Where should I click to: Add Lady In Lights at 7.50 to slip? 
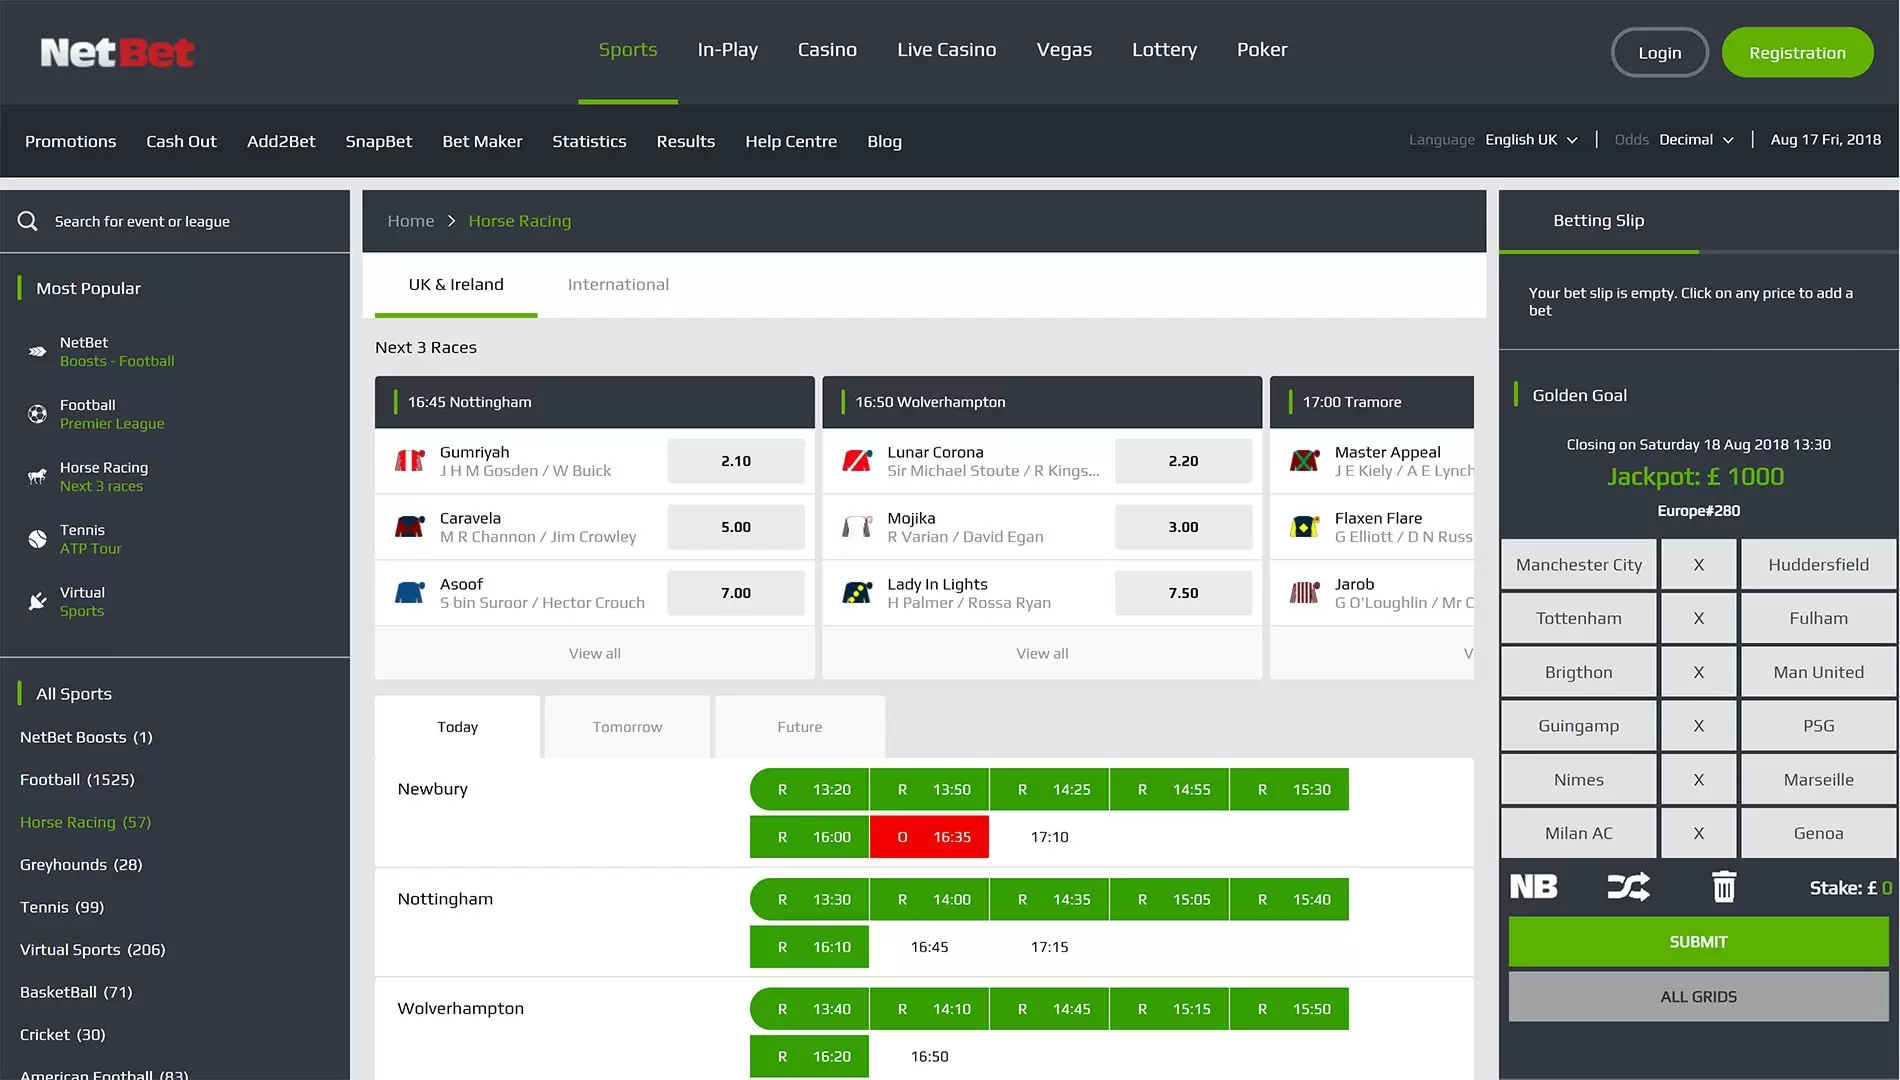(x=1183, y=593)
